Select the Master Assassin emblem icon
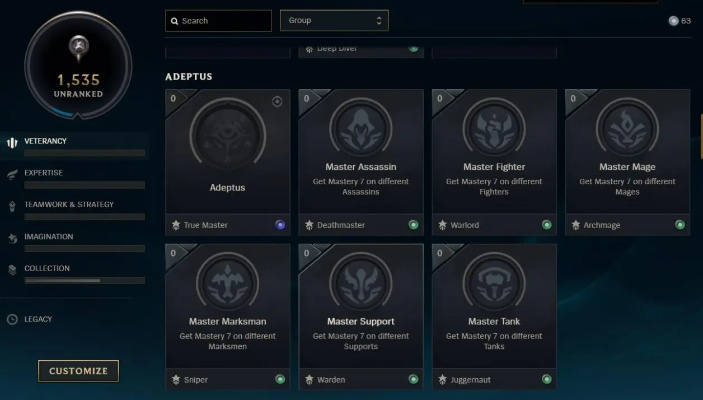This screenshot has height=400, width=703. click(361, 127)
